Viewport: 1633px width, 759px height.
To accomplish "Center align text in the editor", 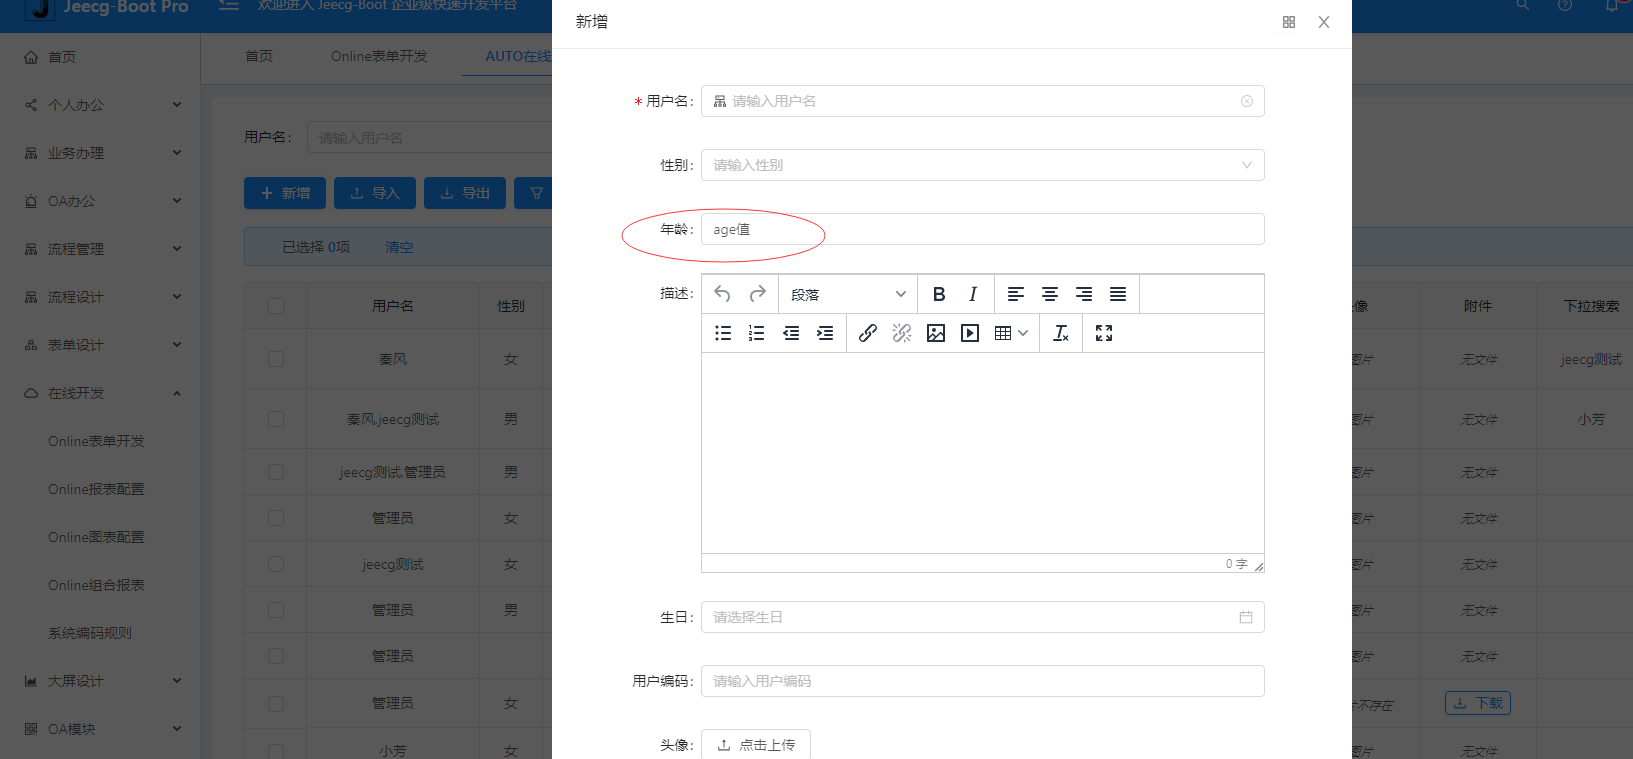I will [x=1050, y=294].
